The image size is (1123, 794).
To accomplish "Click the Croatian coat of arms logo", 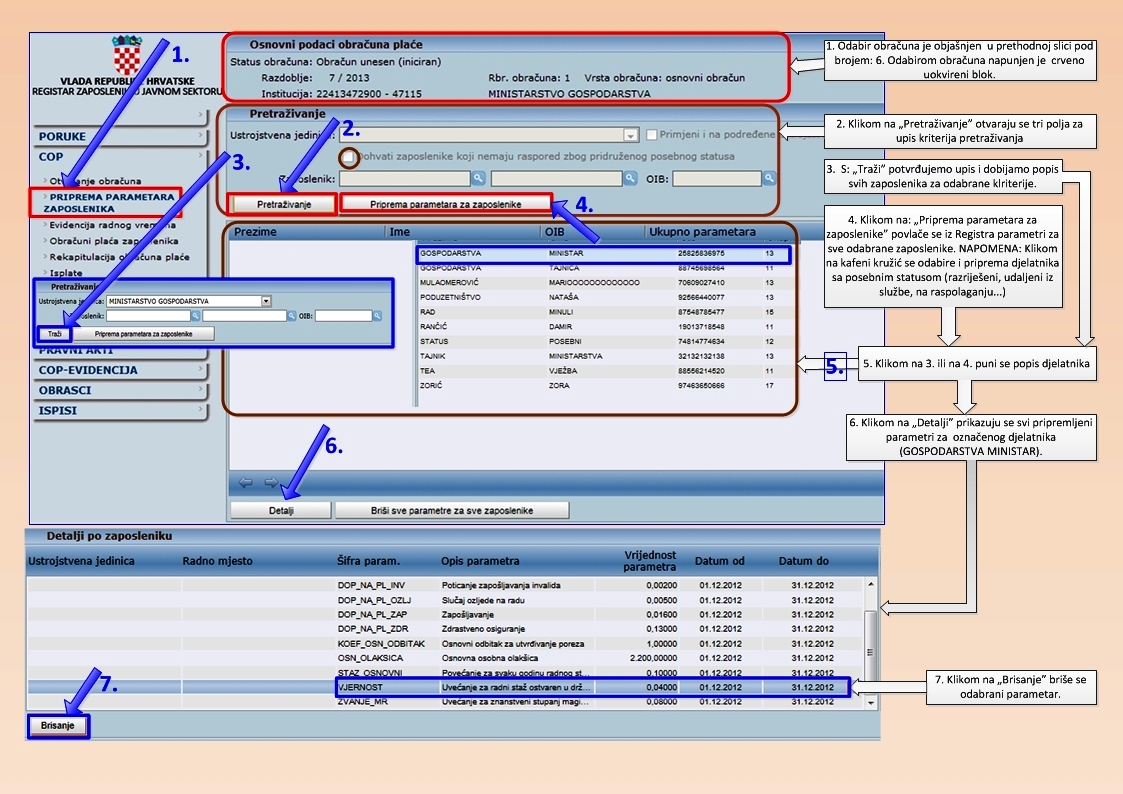I will [127, 56].
